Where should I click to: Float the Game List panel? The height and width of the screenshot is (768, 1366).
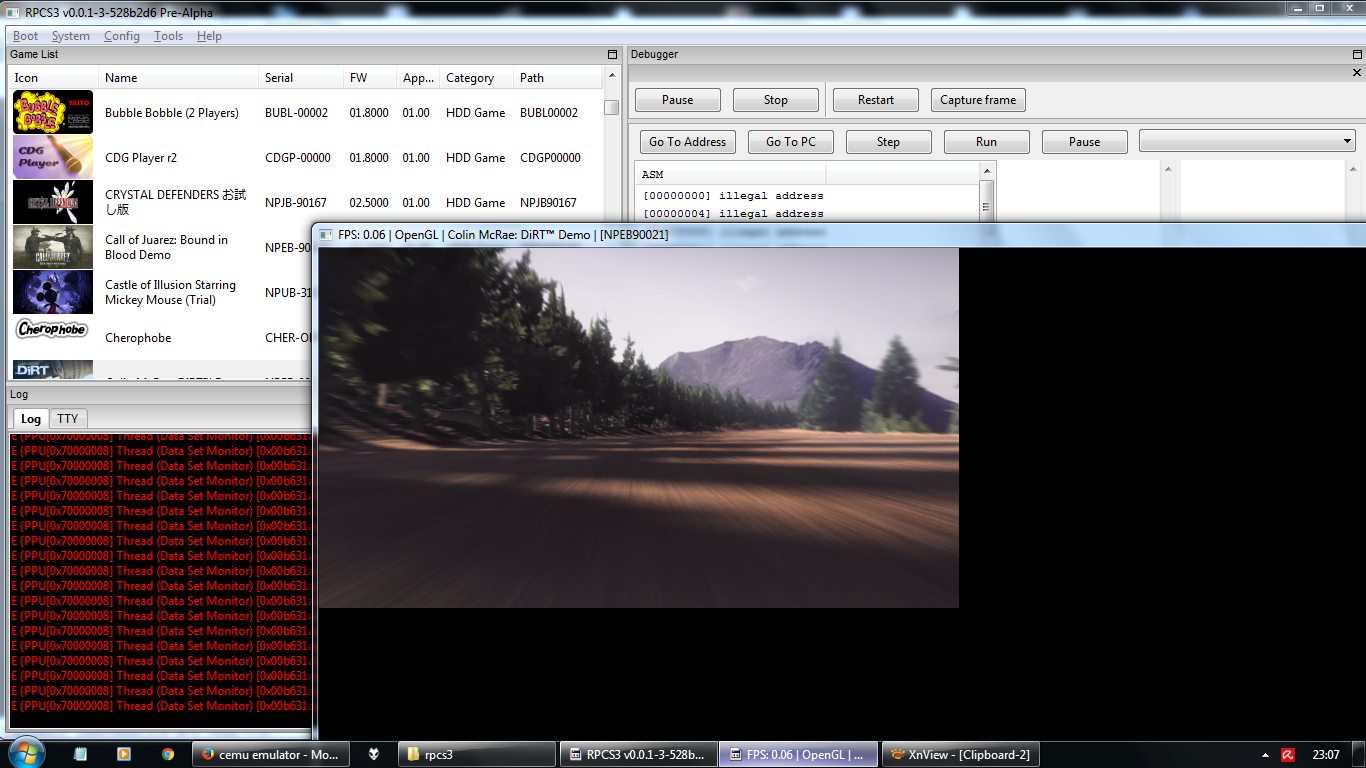pyautogui.click(x=612, y=54)
